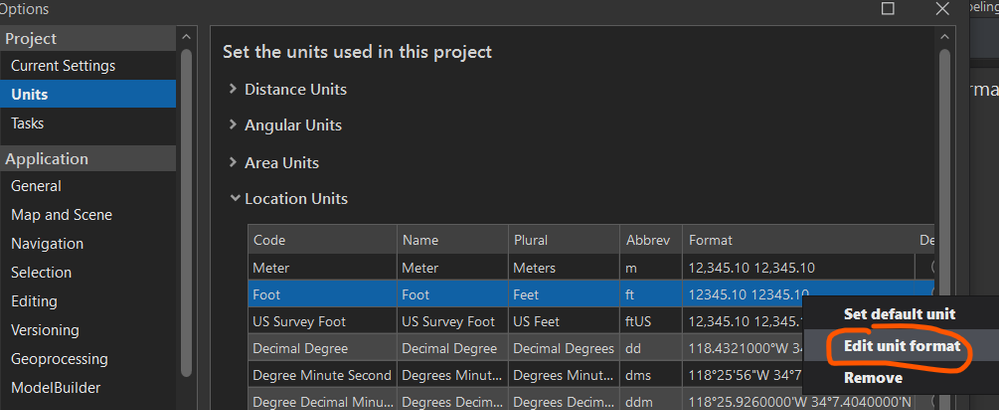Screen dimensions: 999x410
Task: Open the General application options
Action: click(36, 187)
